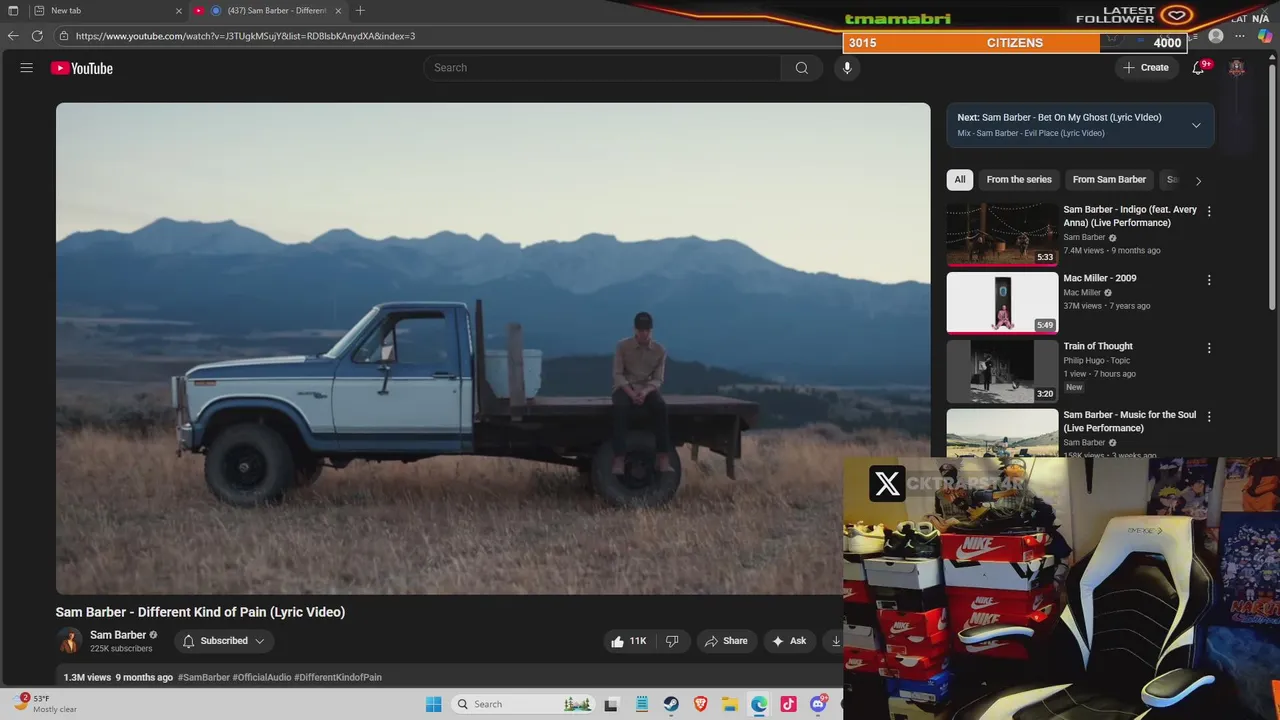Open options for Indigo Live Performance video
Image resolution: width=1280 pixels, height=720 pixels.
pos(1209,212)
